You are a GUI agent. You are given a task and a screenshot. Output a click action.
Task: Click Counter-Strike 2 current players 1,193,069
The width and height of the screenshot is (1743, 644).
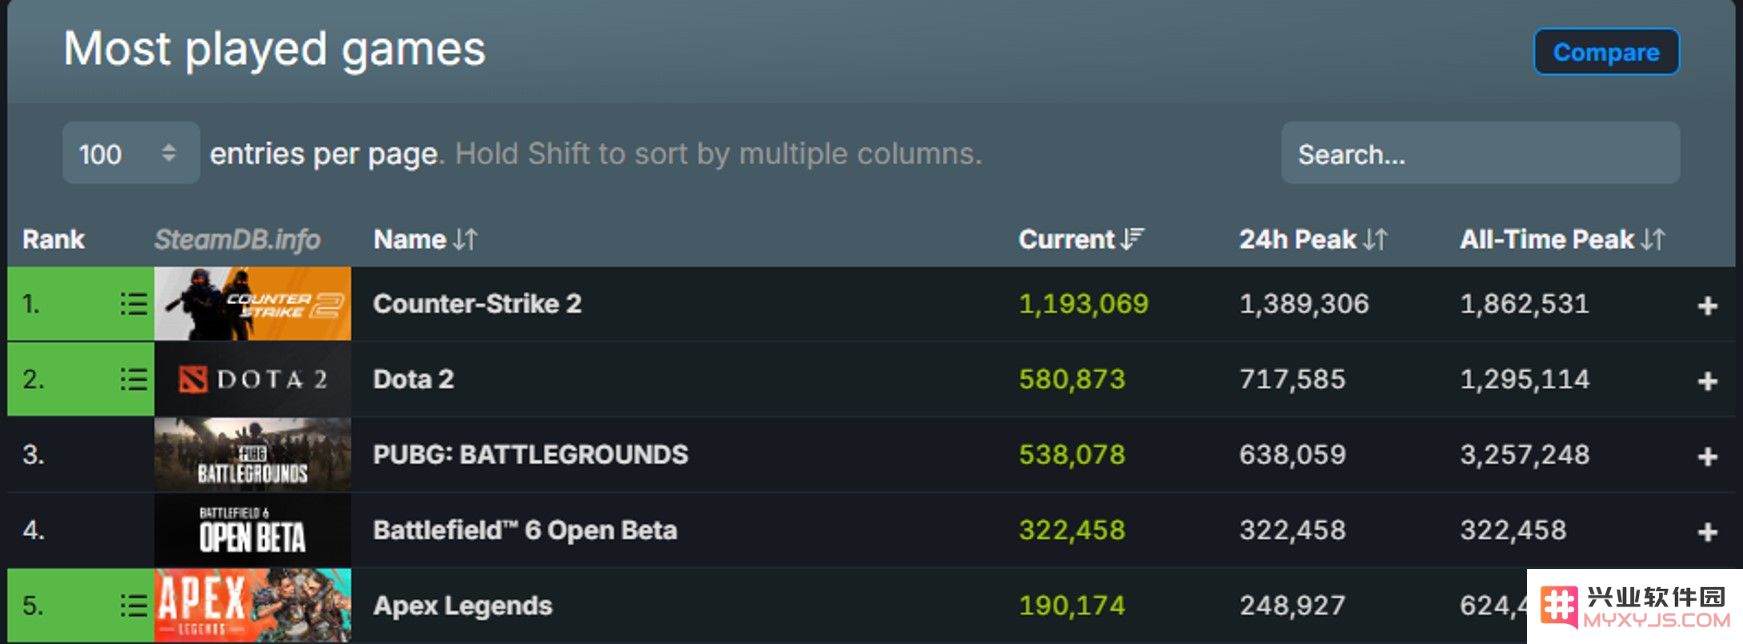coord(1084,304)
